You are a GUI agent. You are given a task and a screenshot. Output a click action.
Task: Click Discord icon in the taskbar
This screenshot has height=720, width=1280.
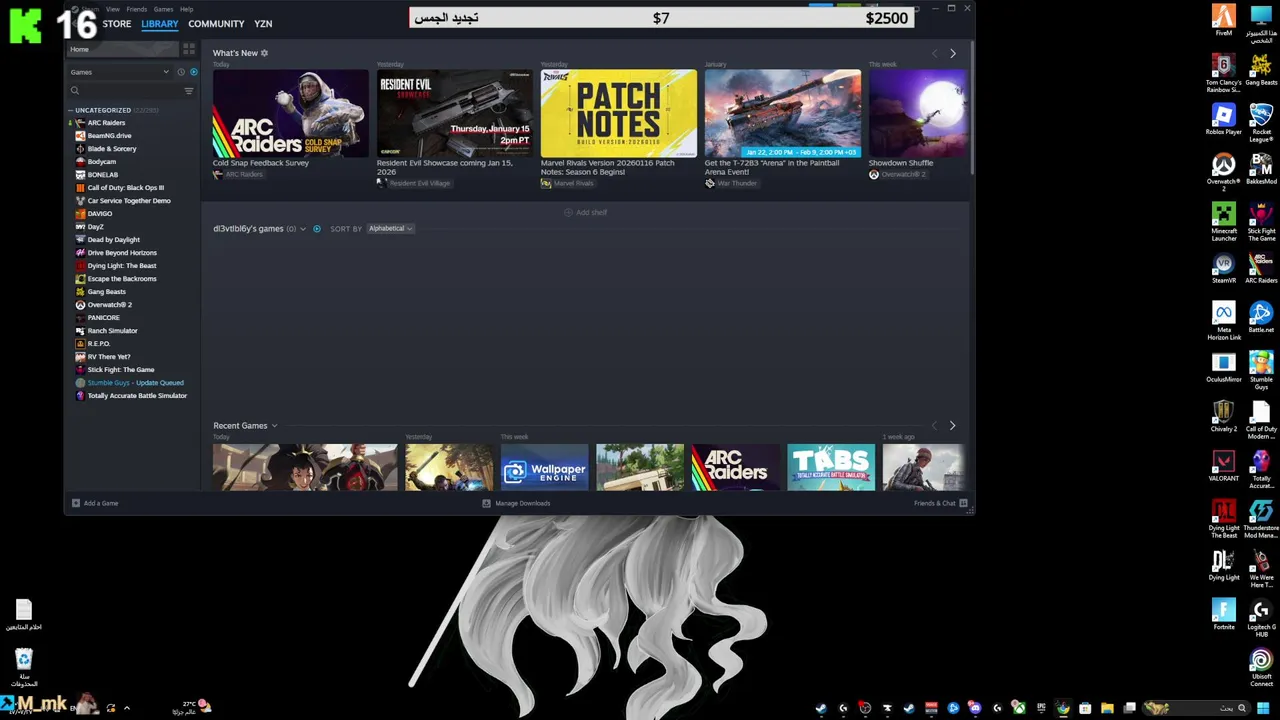click(975, 708)
